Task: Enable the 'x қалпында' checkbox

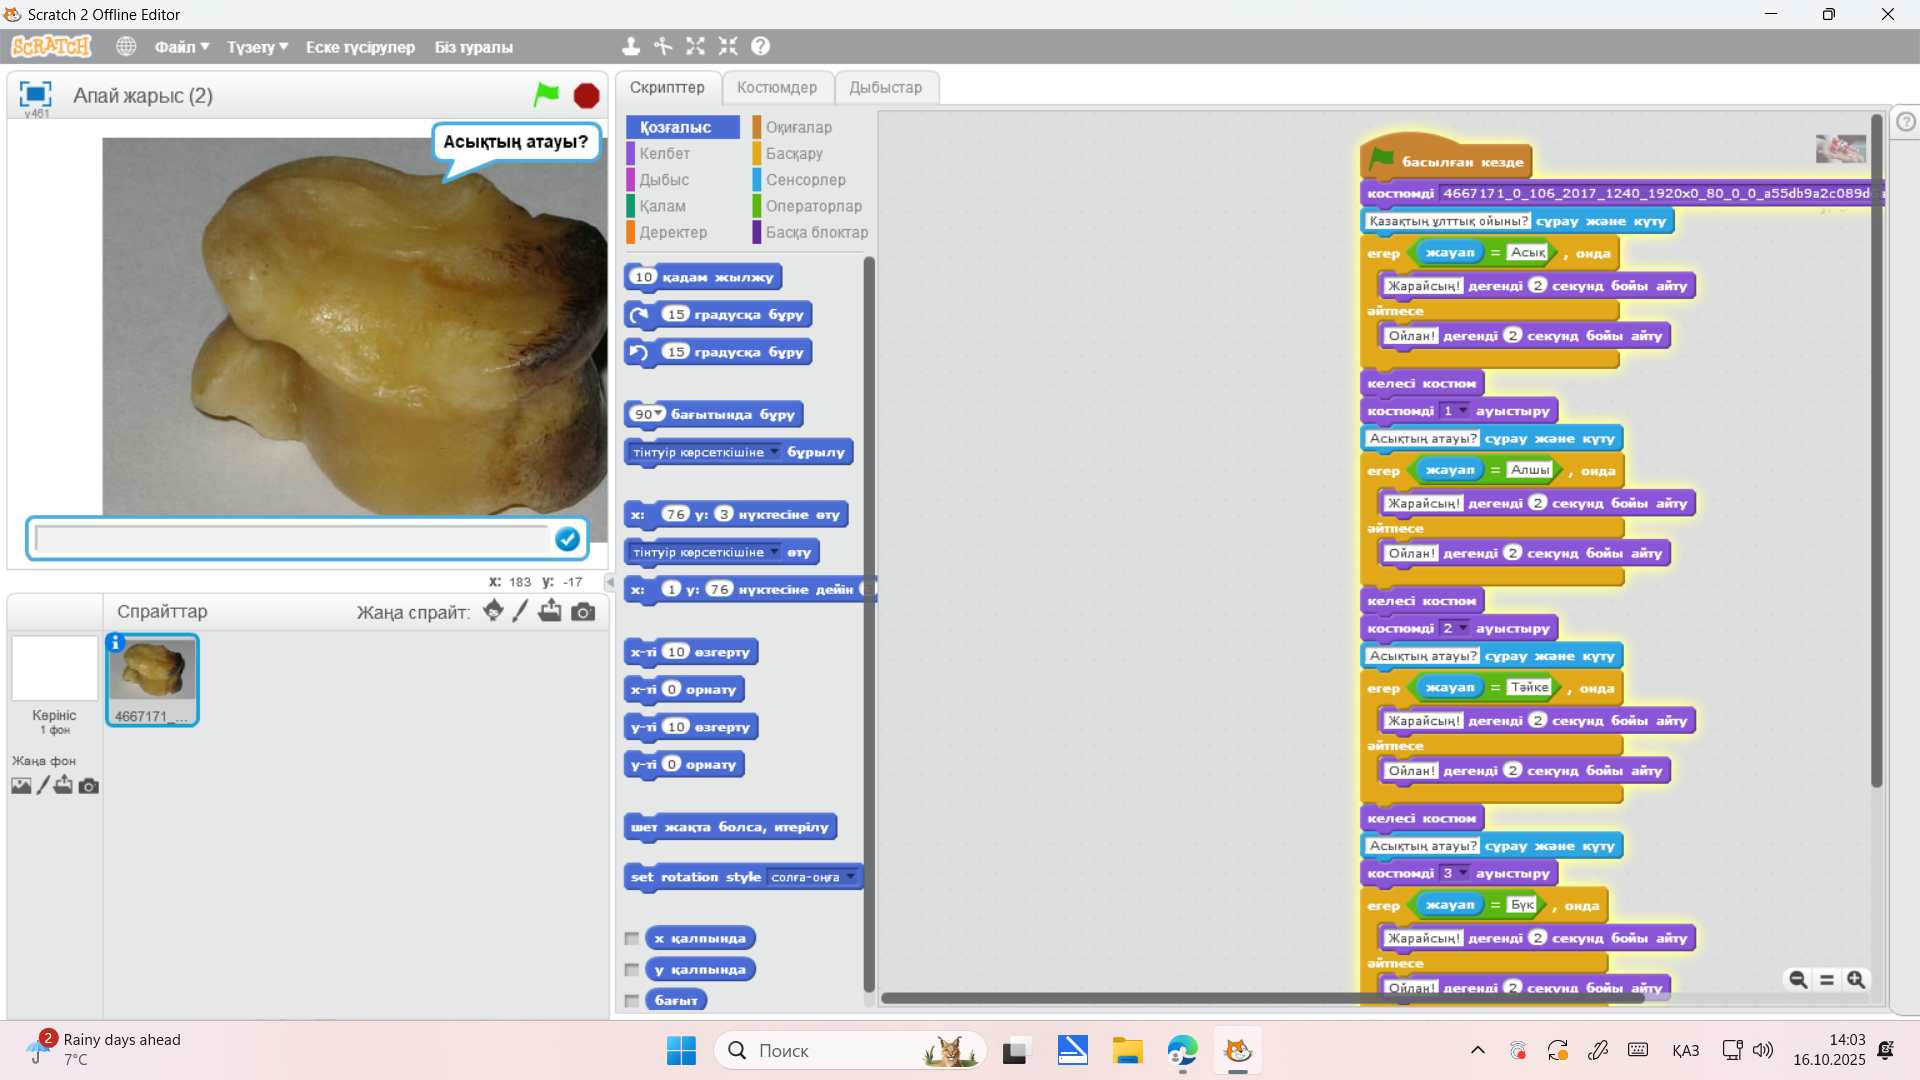Action: click(x=632, y=938)
